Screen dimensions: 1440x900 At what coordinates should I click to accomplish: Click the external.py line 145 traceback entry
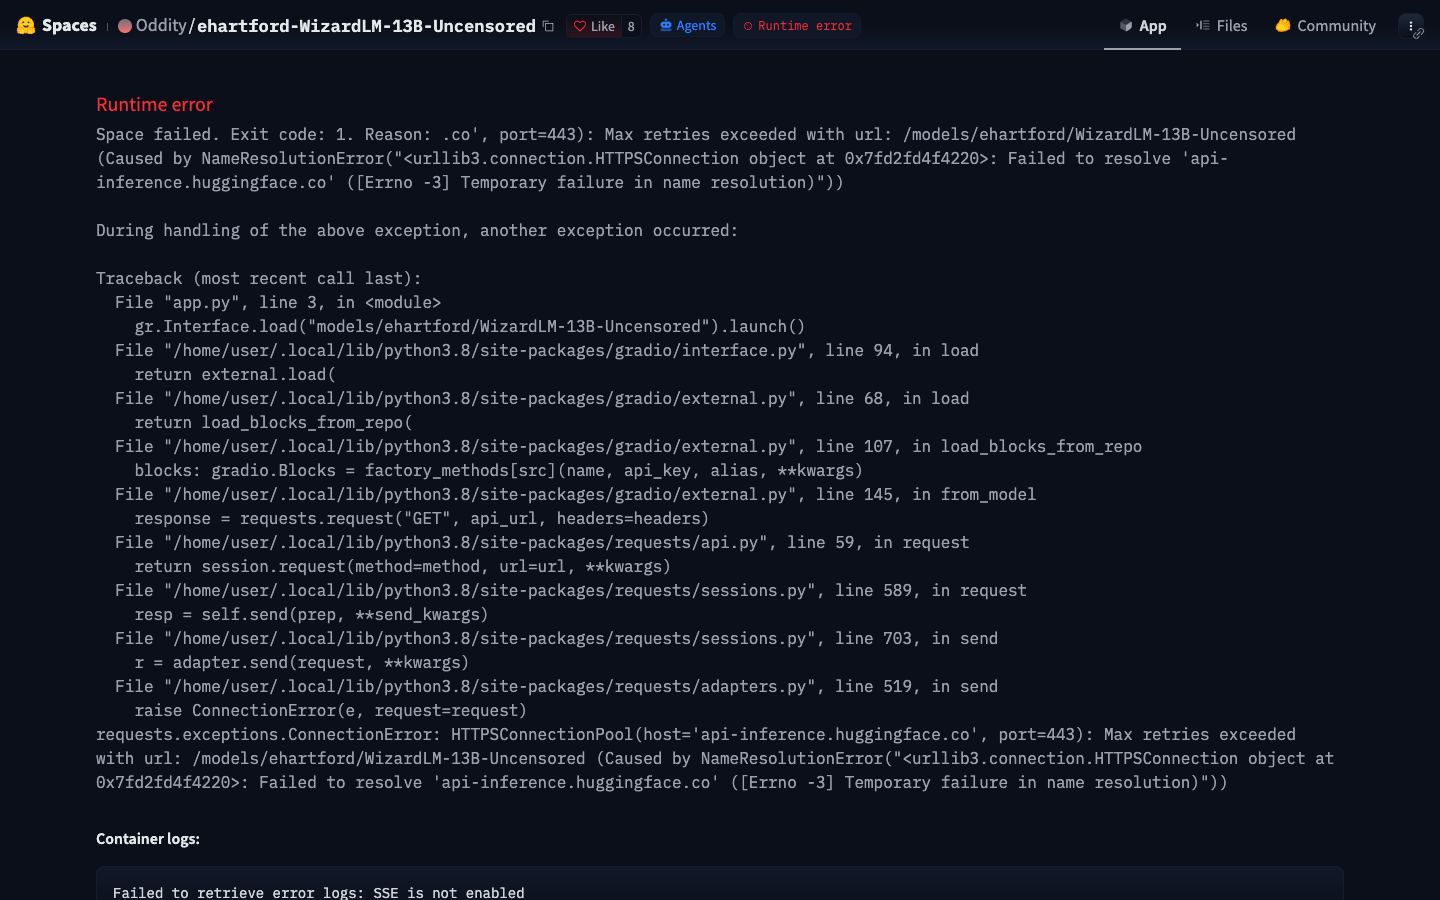pyautogui.click(x=575, y=495)
